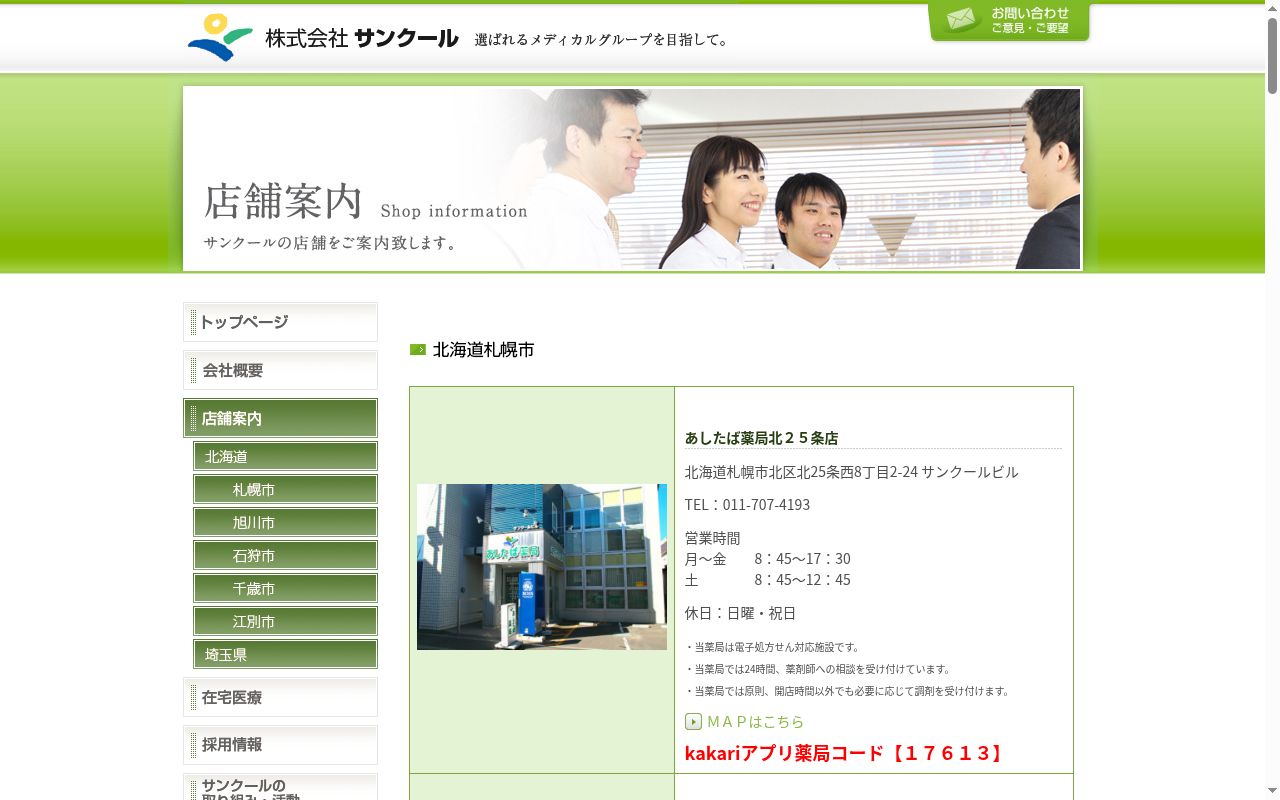Go to トップページ in the sidebar
1280x800 pixels.
[x=280, y=322]
